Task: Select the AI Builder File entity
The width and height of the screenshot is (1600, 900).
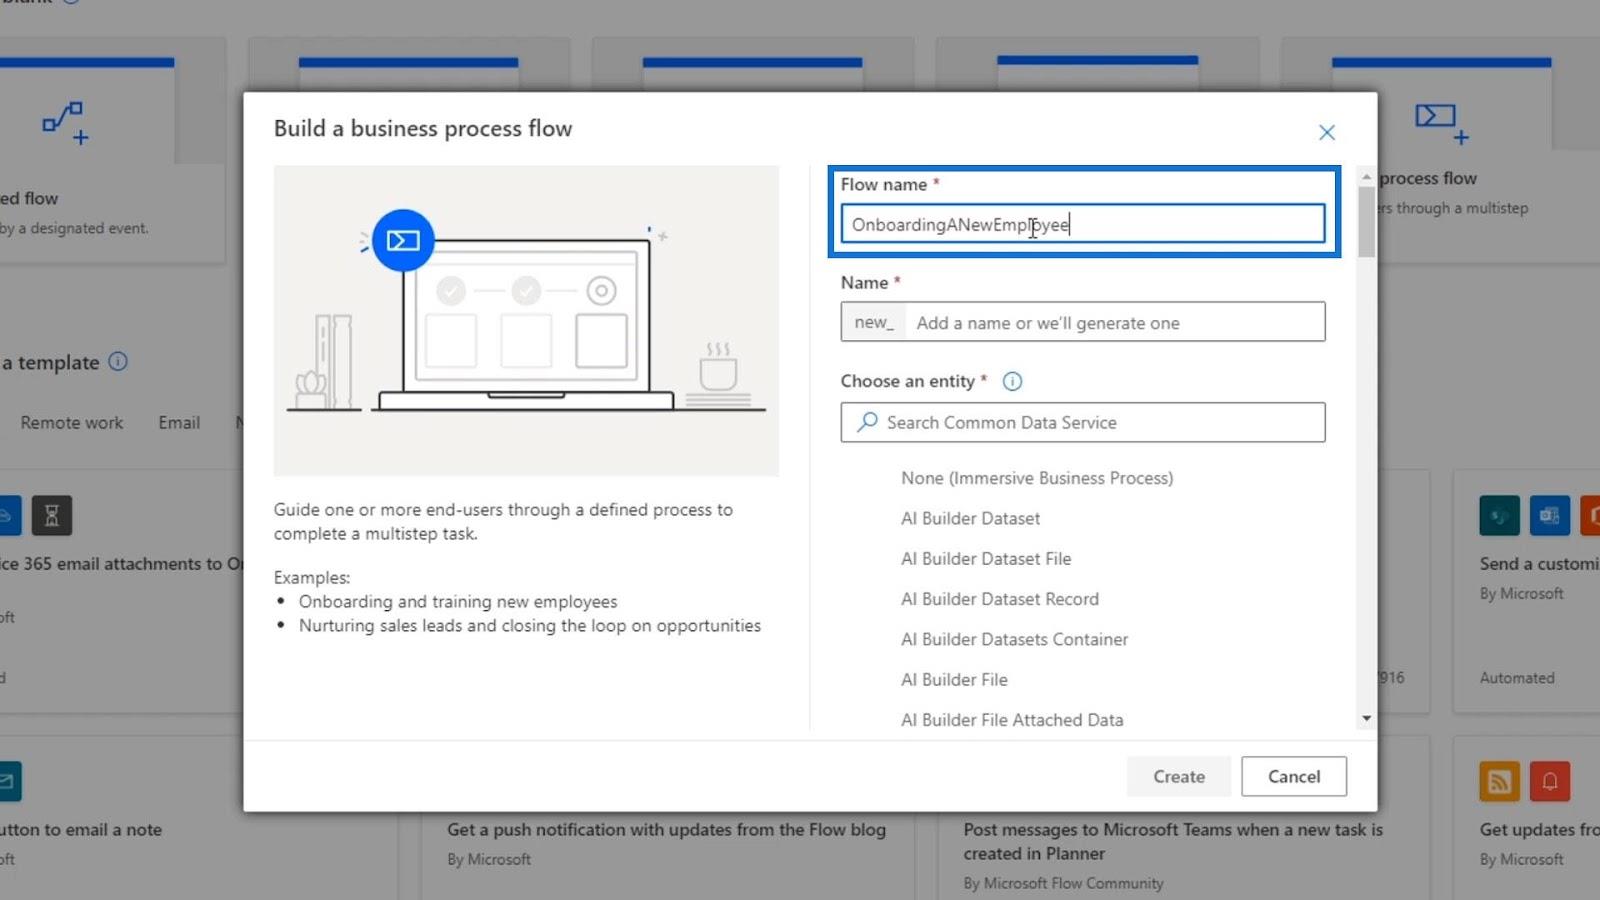Action: (x=954, y=679)
